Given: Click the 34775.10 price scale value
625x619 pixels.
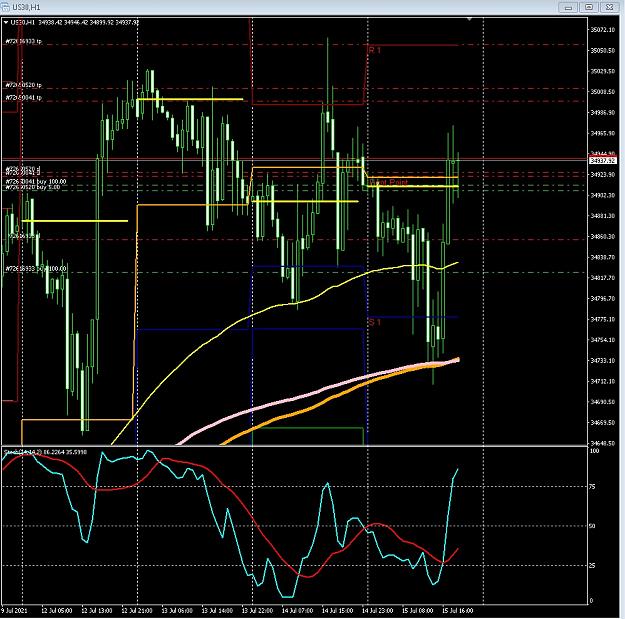Looking at the screenshot, I should pos(602,319).
